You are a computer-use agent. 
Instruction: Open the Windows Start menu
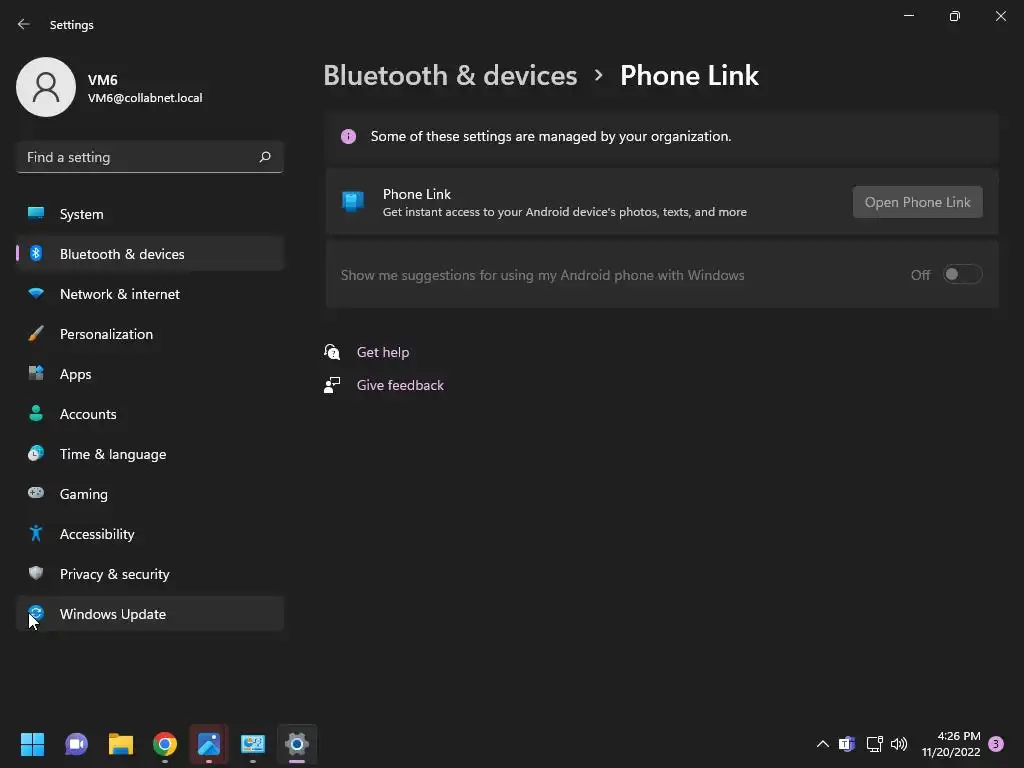tap(32, 744)
